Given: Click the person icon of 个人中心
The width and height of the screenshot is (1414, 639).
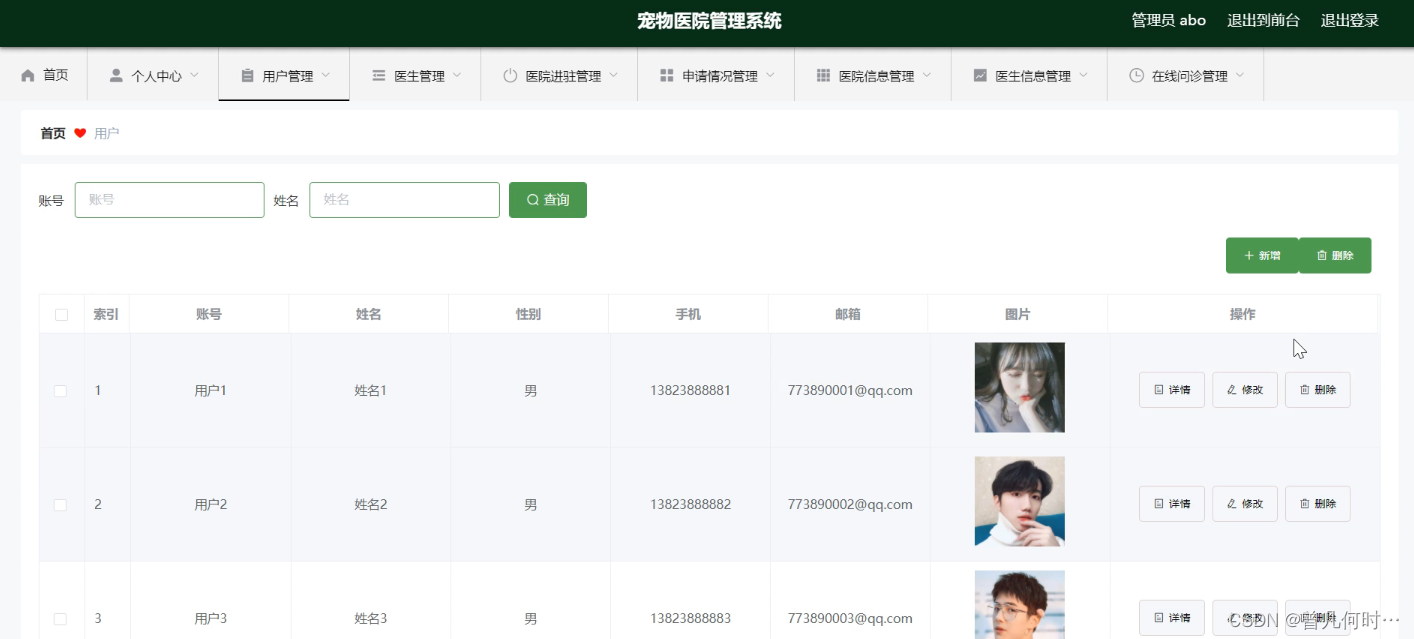Looking at the screenshot, I should [x=116, y=75].
